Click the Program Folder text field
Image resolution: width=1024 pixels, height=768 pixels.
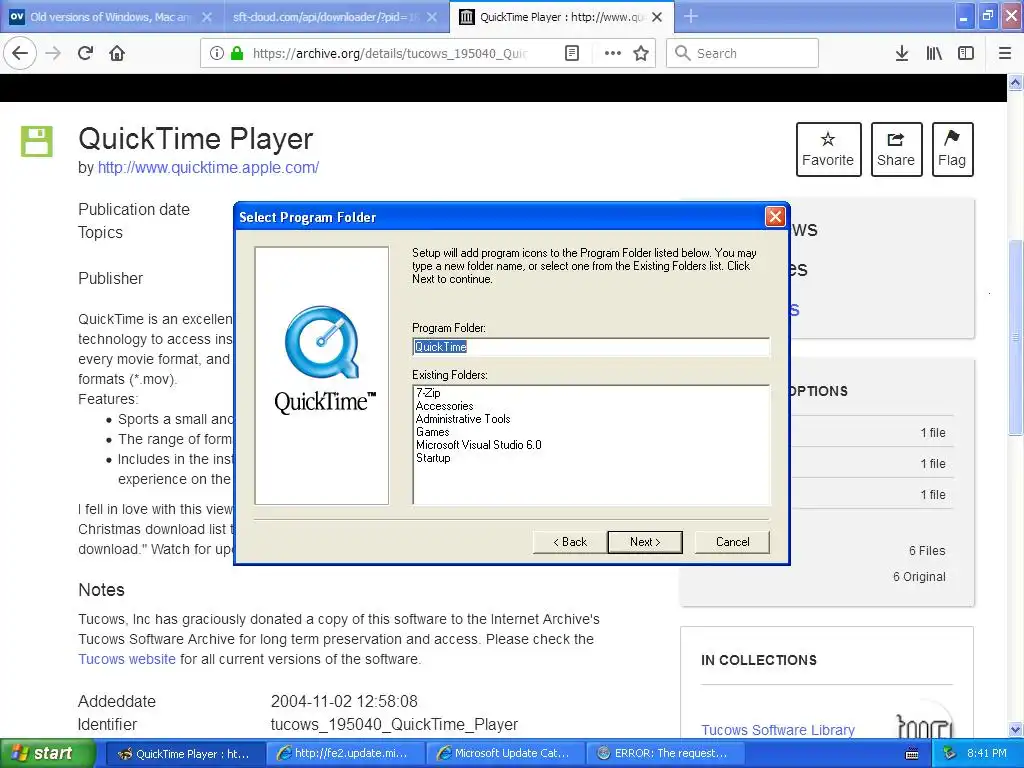591,347
